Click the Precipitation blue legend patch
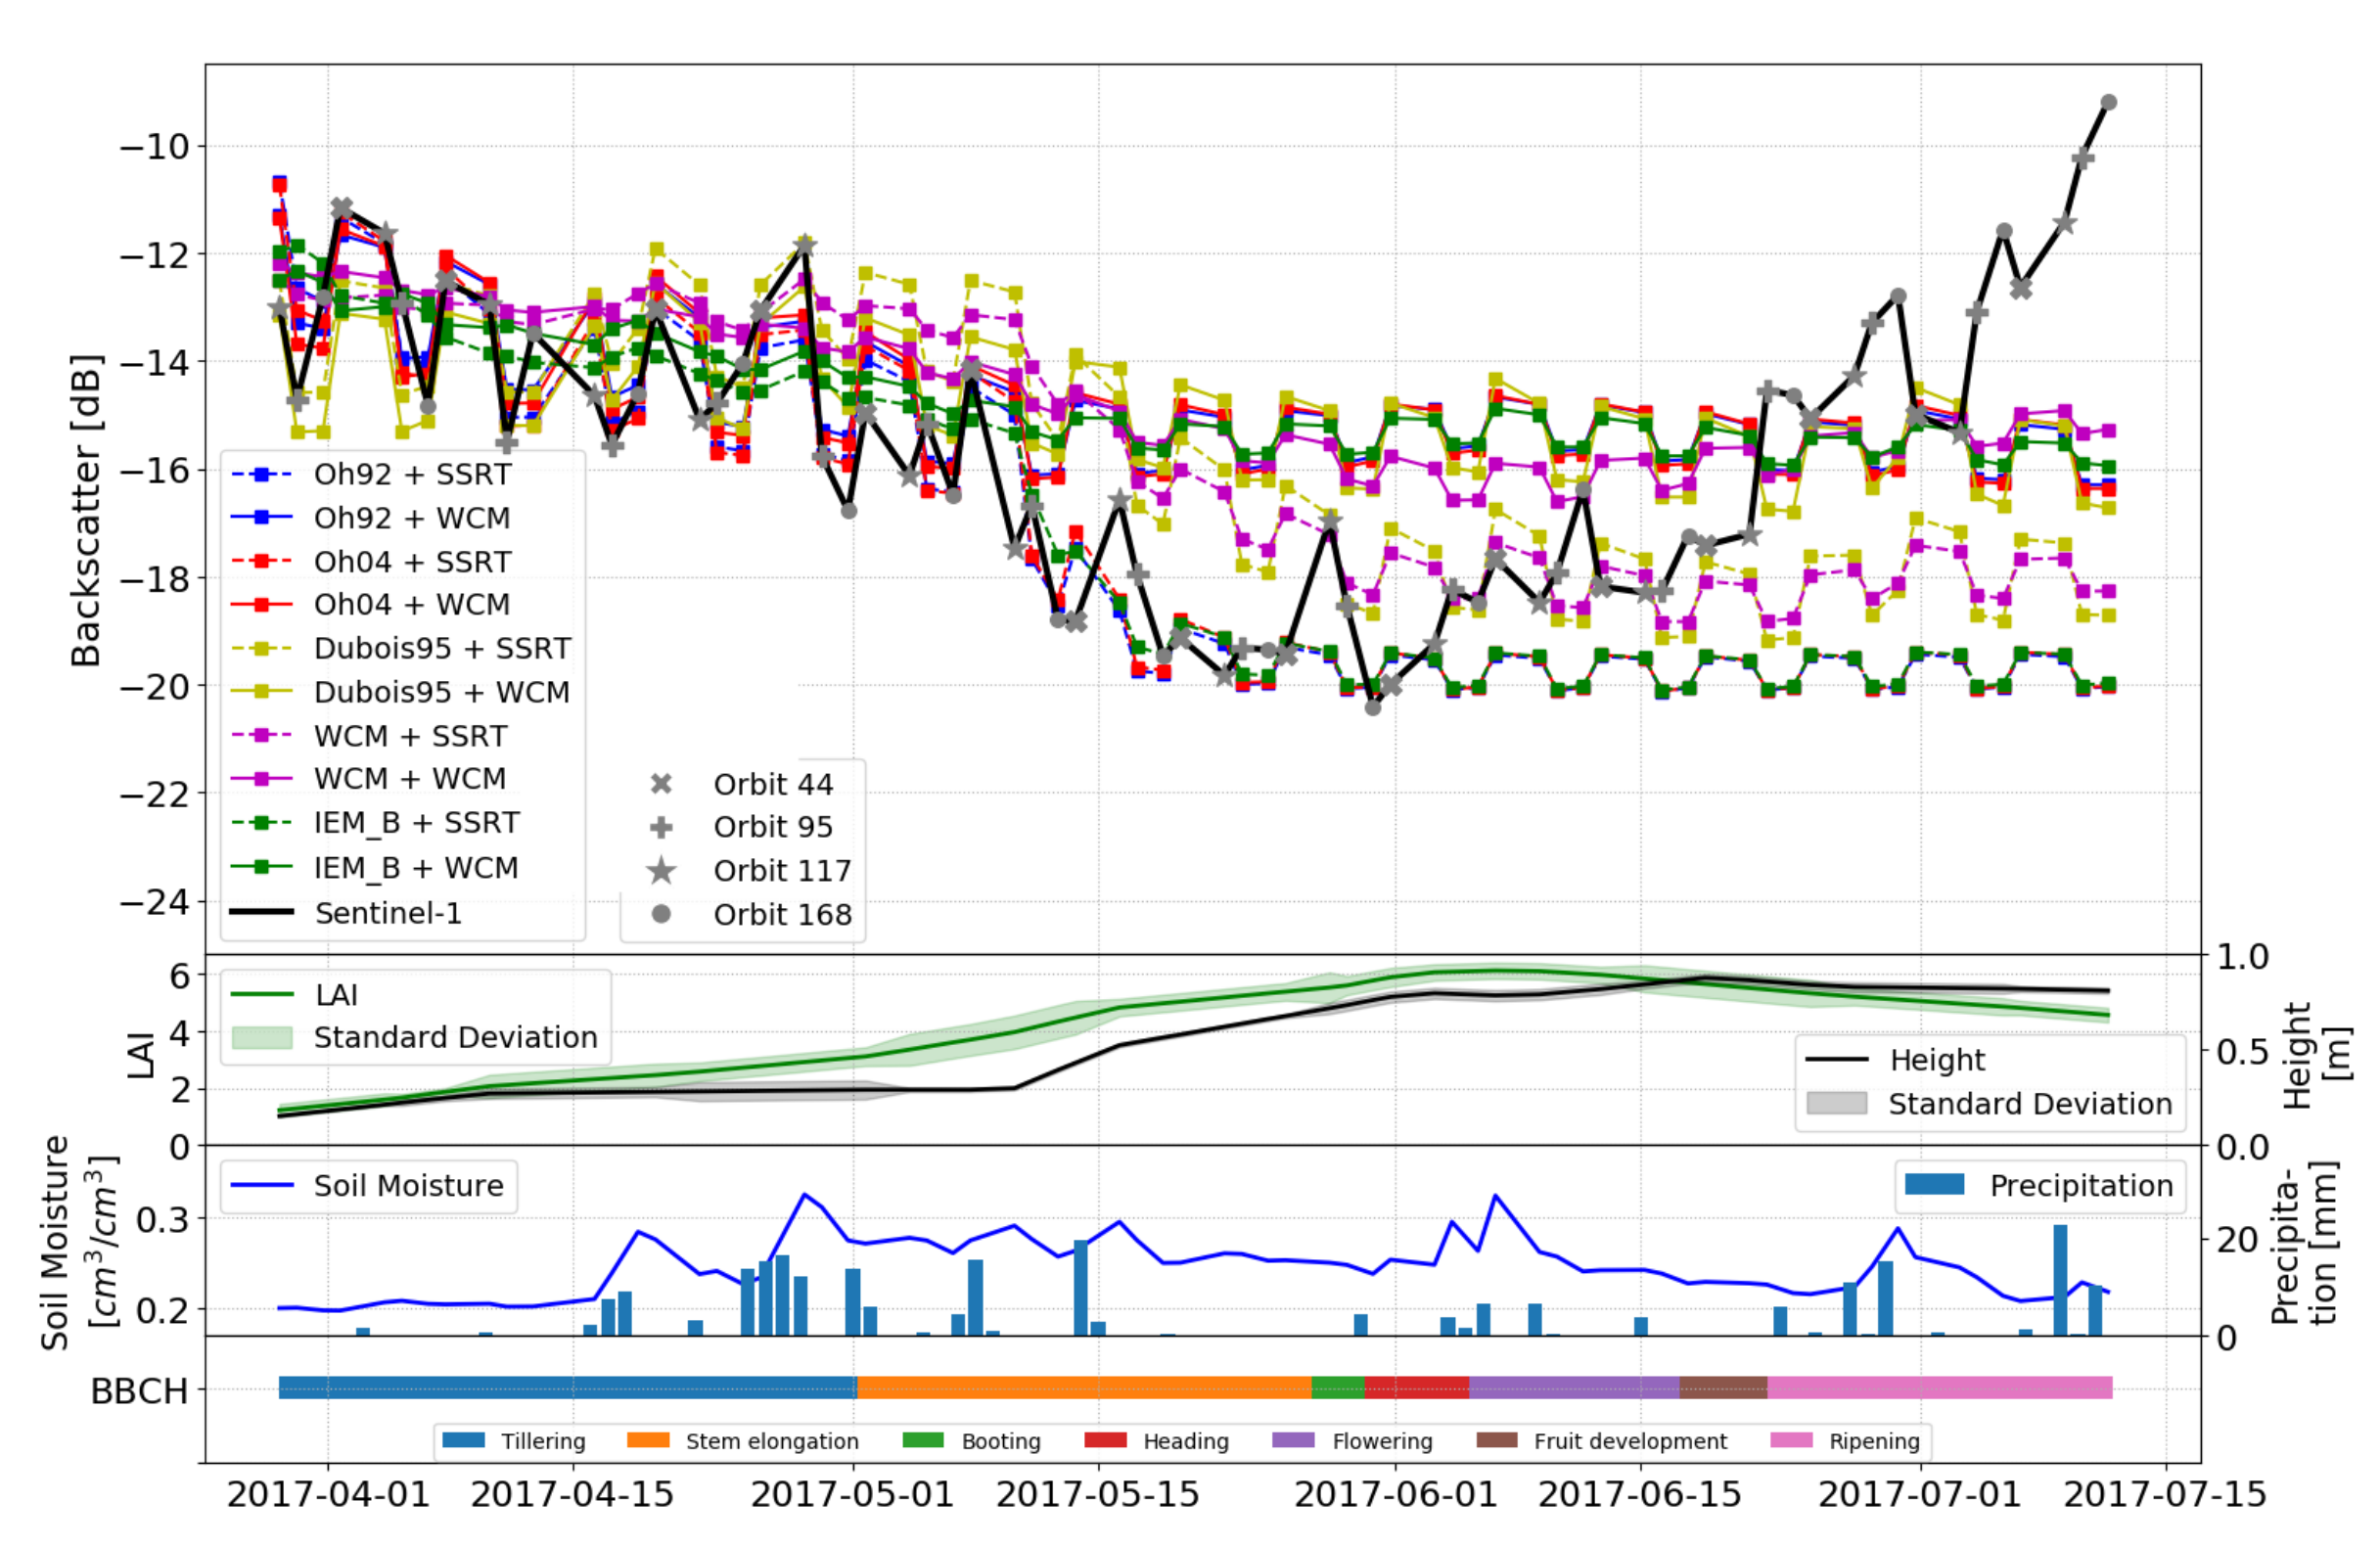Image resolution: width=2380 pixels, height=1546 pixels. [x=1934, y=1185]
